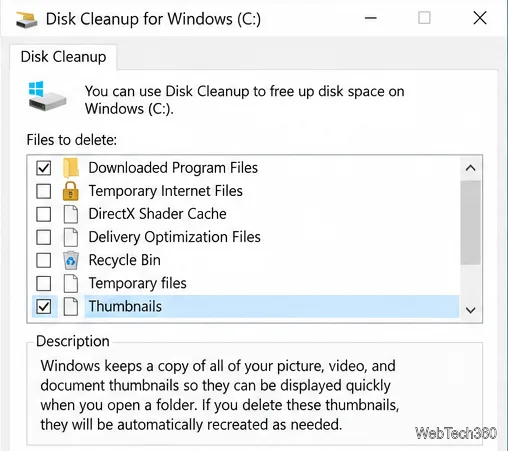Uncheck the Thumbnails checkbox
The height and width of the screenshot is (451, 508).
tap(44, 306)
